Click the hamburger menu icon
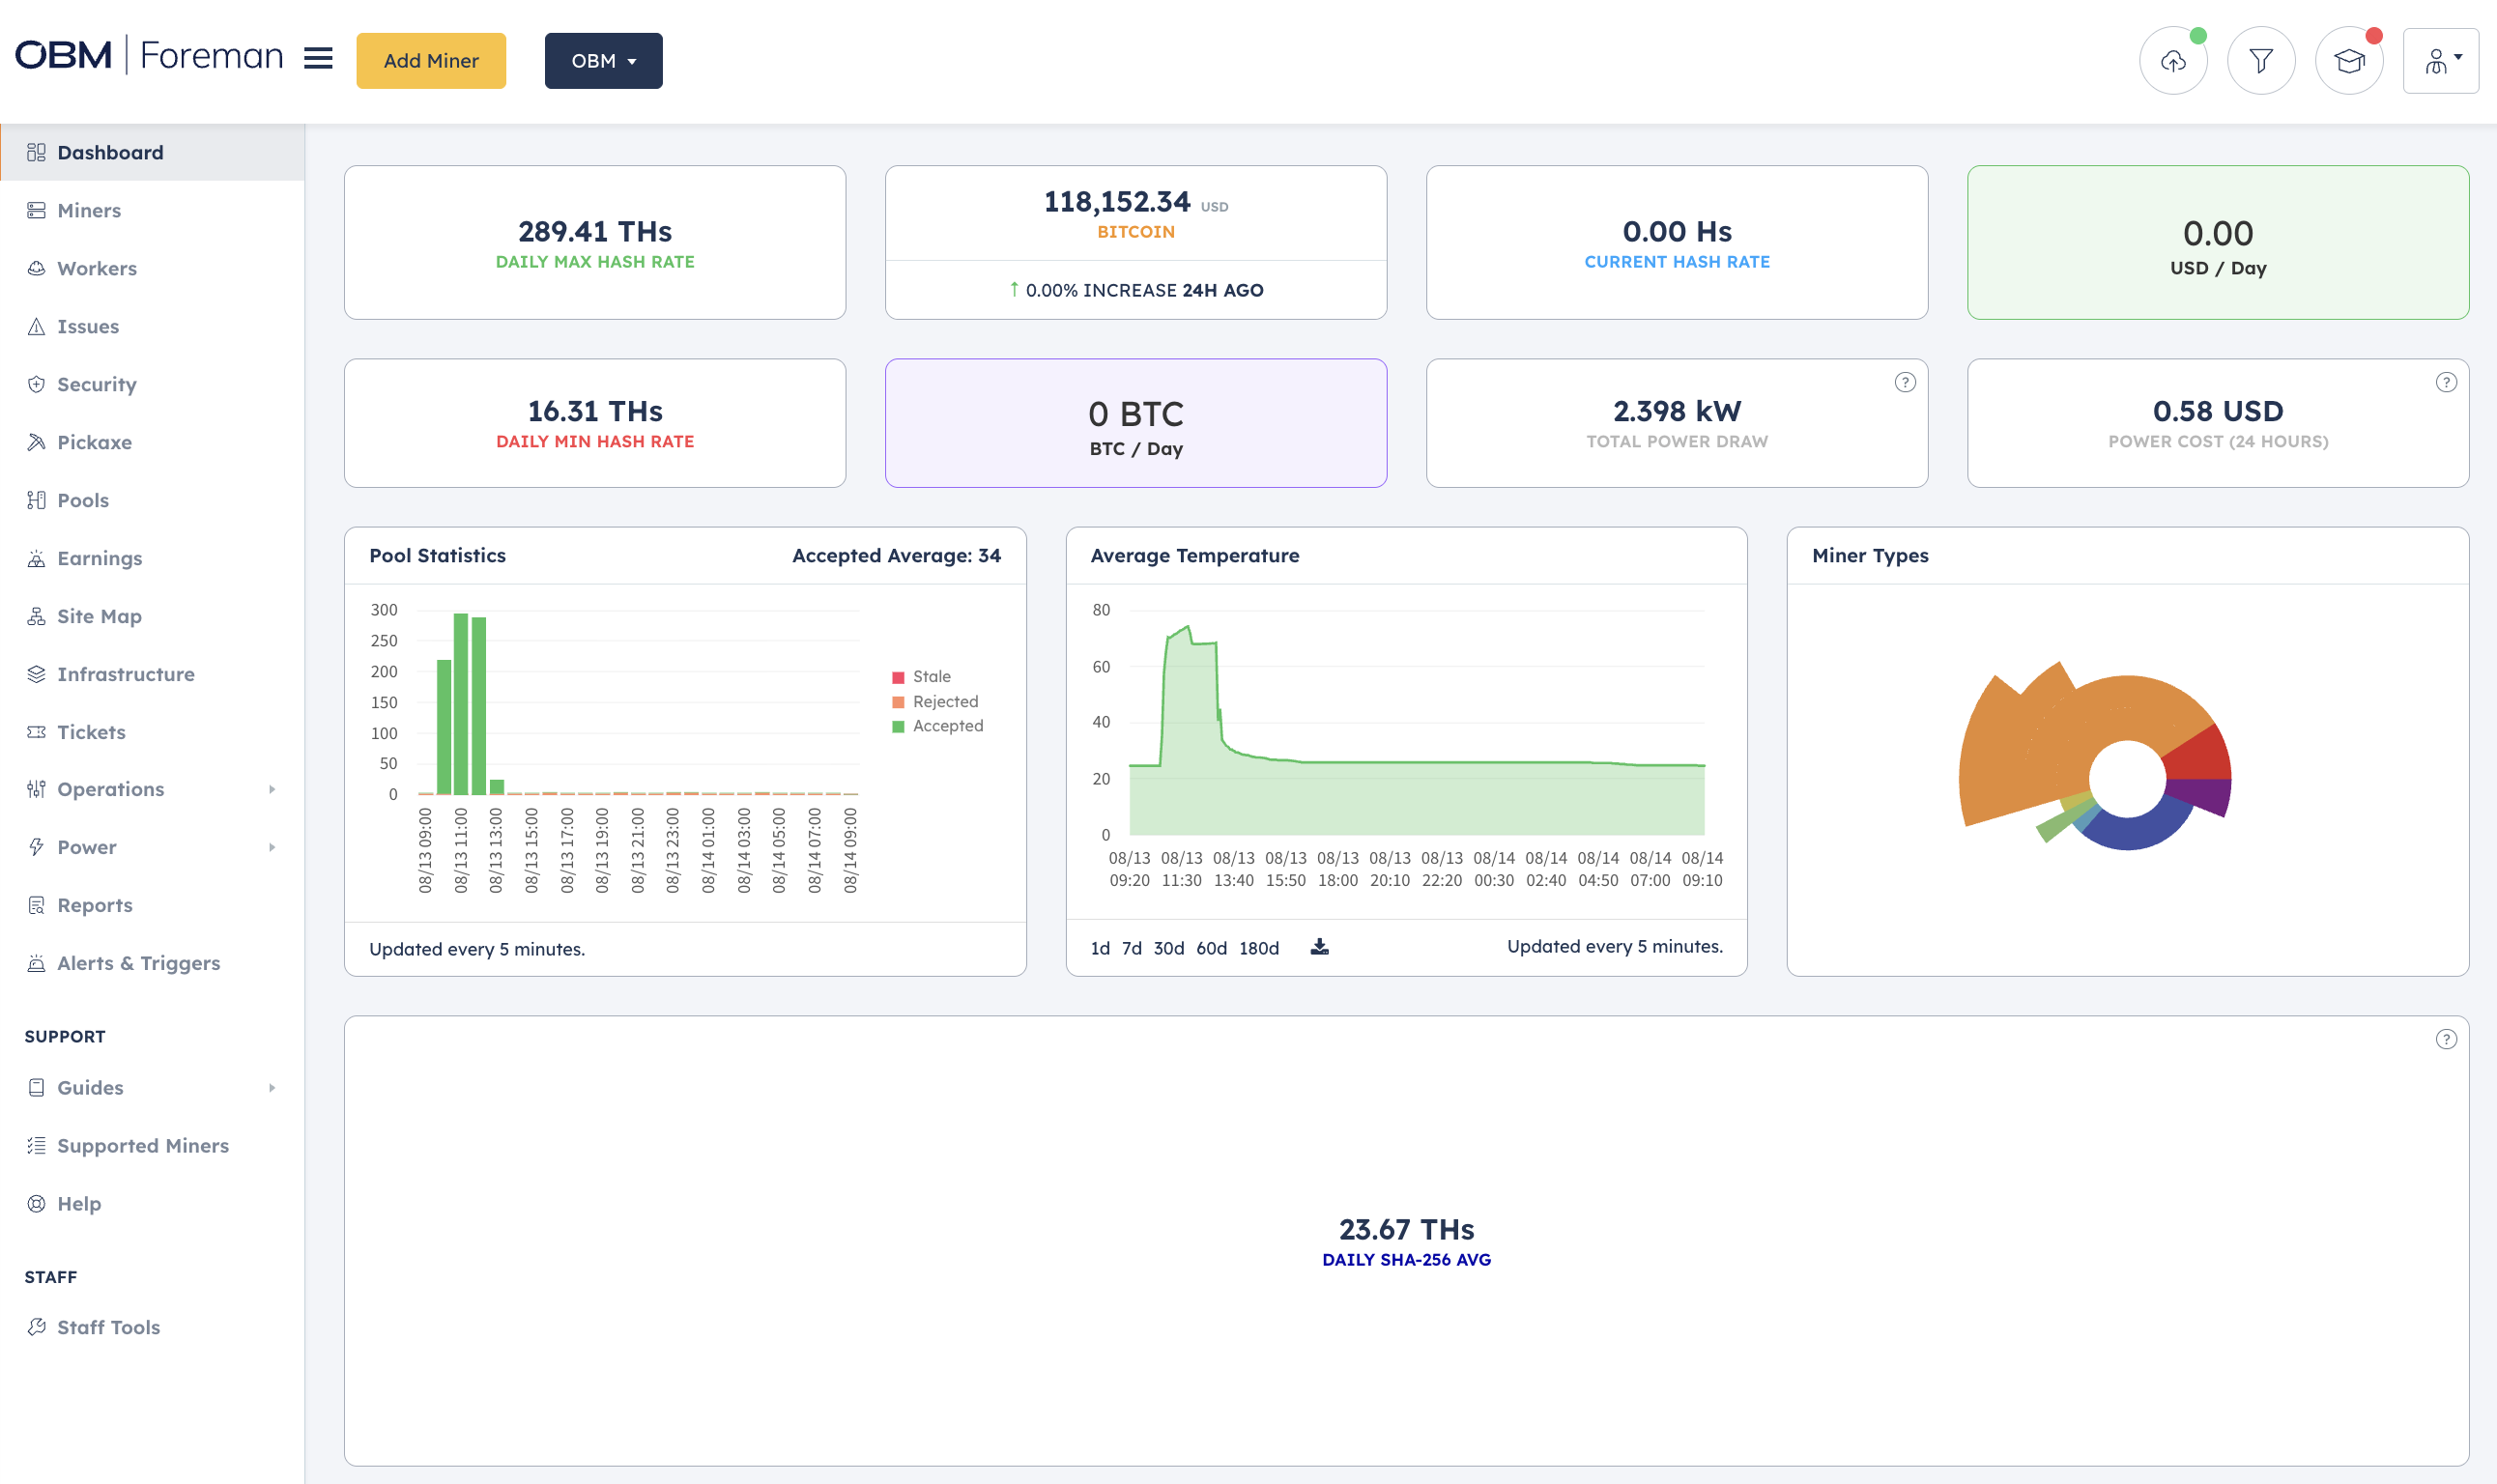The height and width of the screenshot is (1484, 2497). pyautogui.click(x=318, y=59)
